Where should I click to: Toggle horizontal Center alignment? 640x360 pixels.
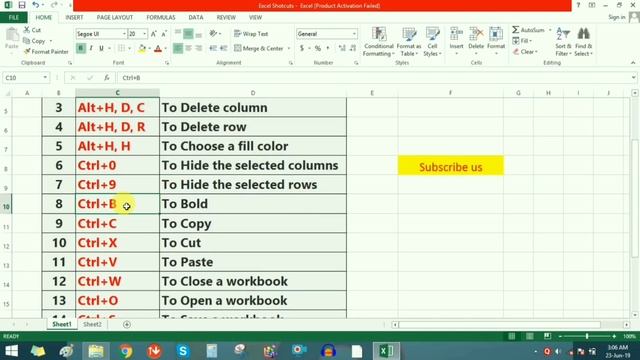pos(189,48)
